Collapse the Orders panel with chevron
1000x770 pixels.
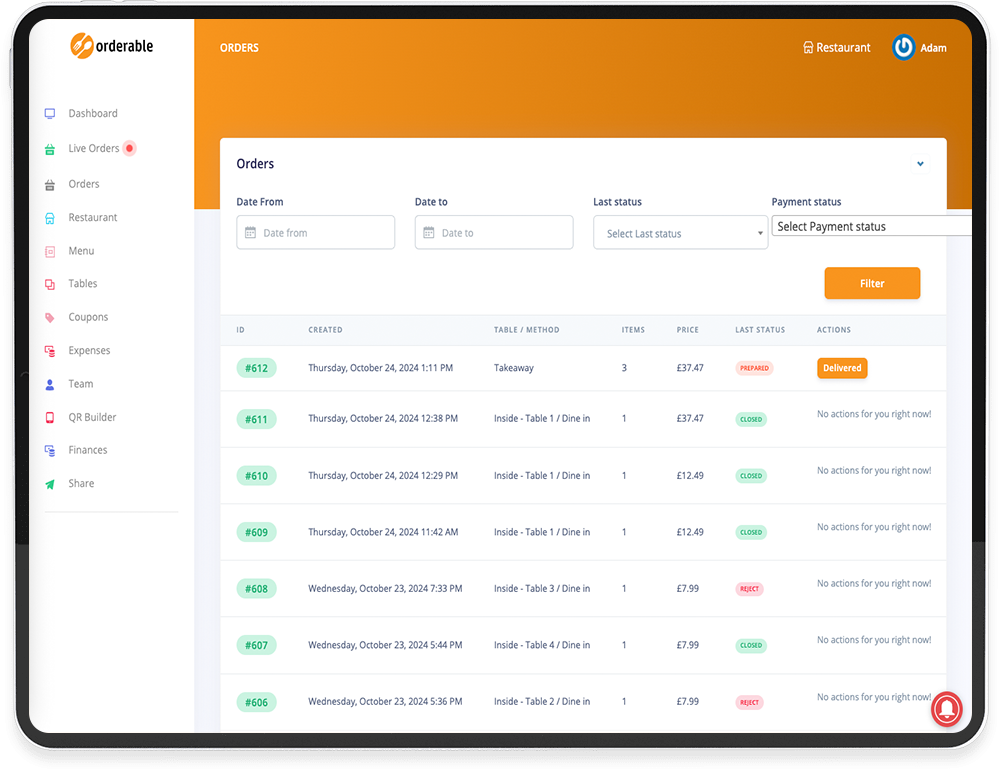point(920,164)
